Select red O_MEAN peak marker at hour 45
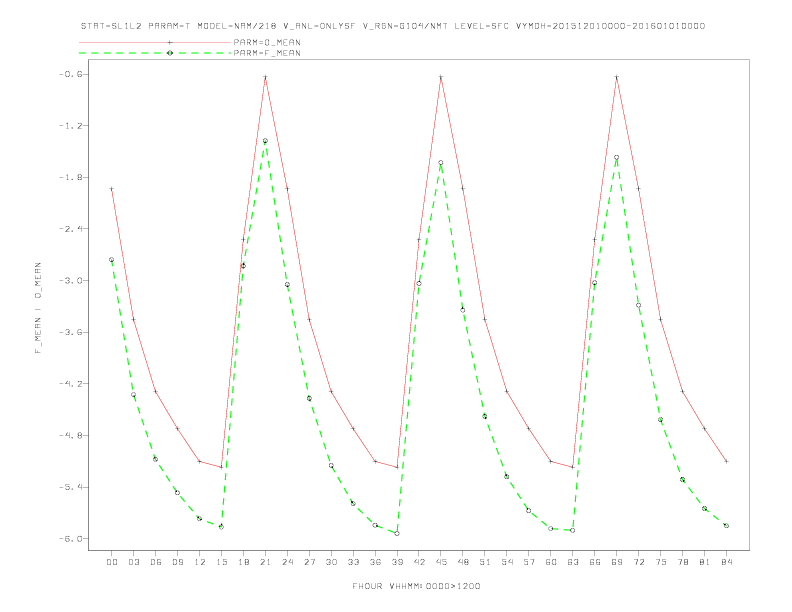This screenshot has width=792, height=612. point(441,77)
